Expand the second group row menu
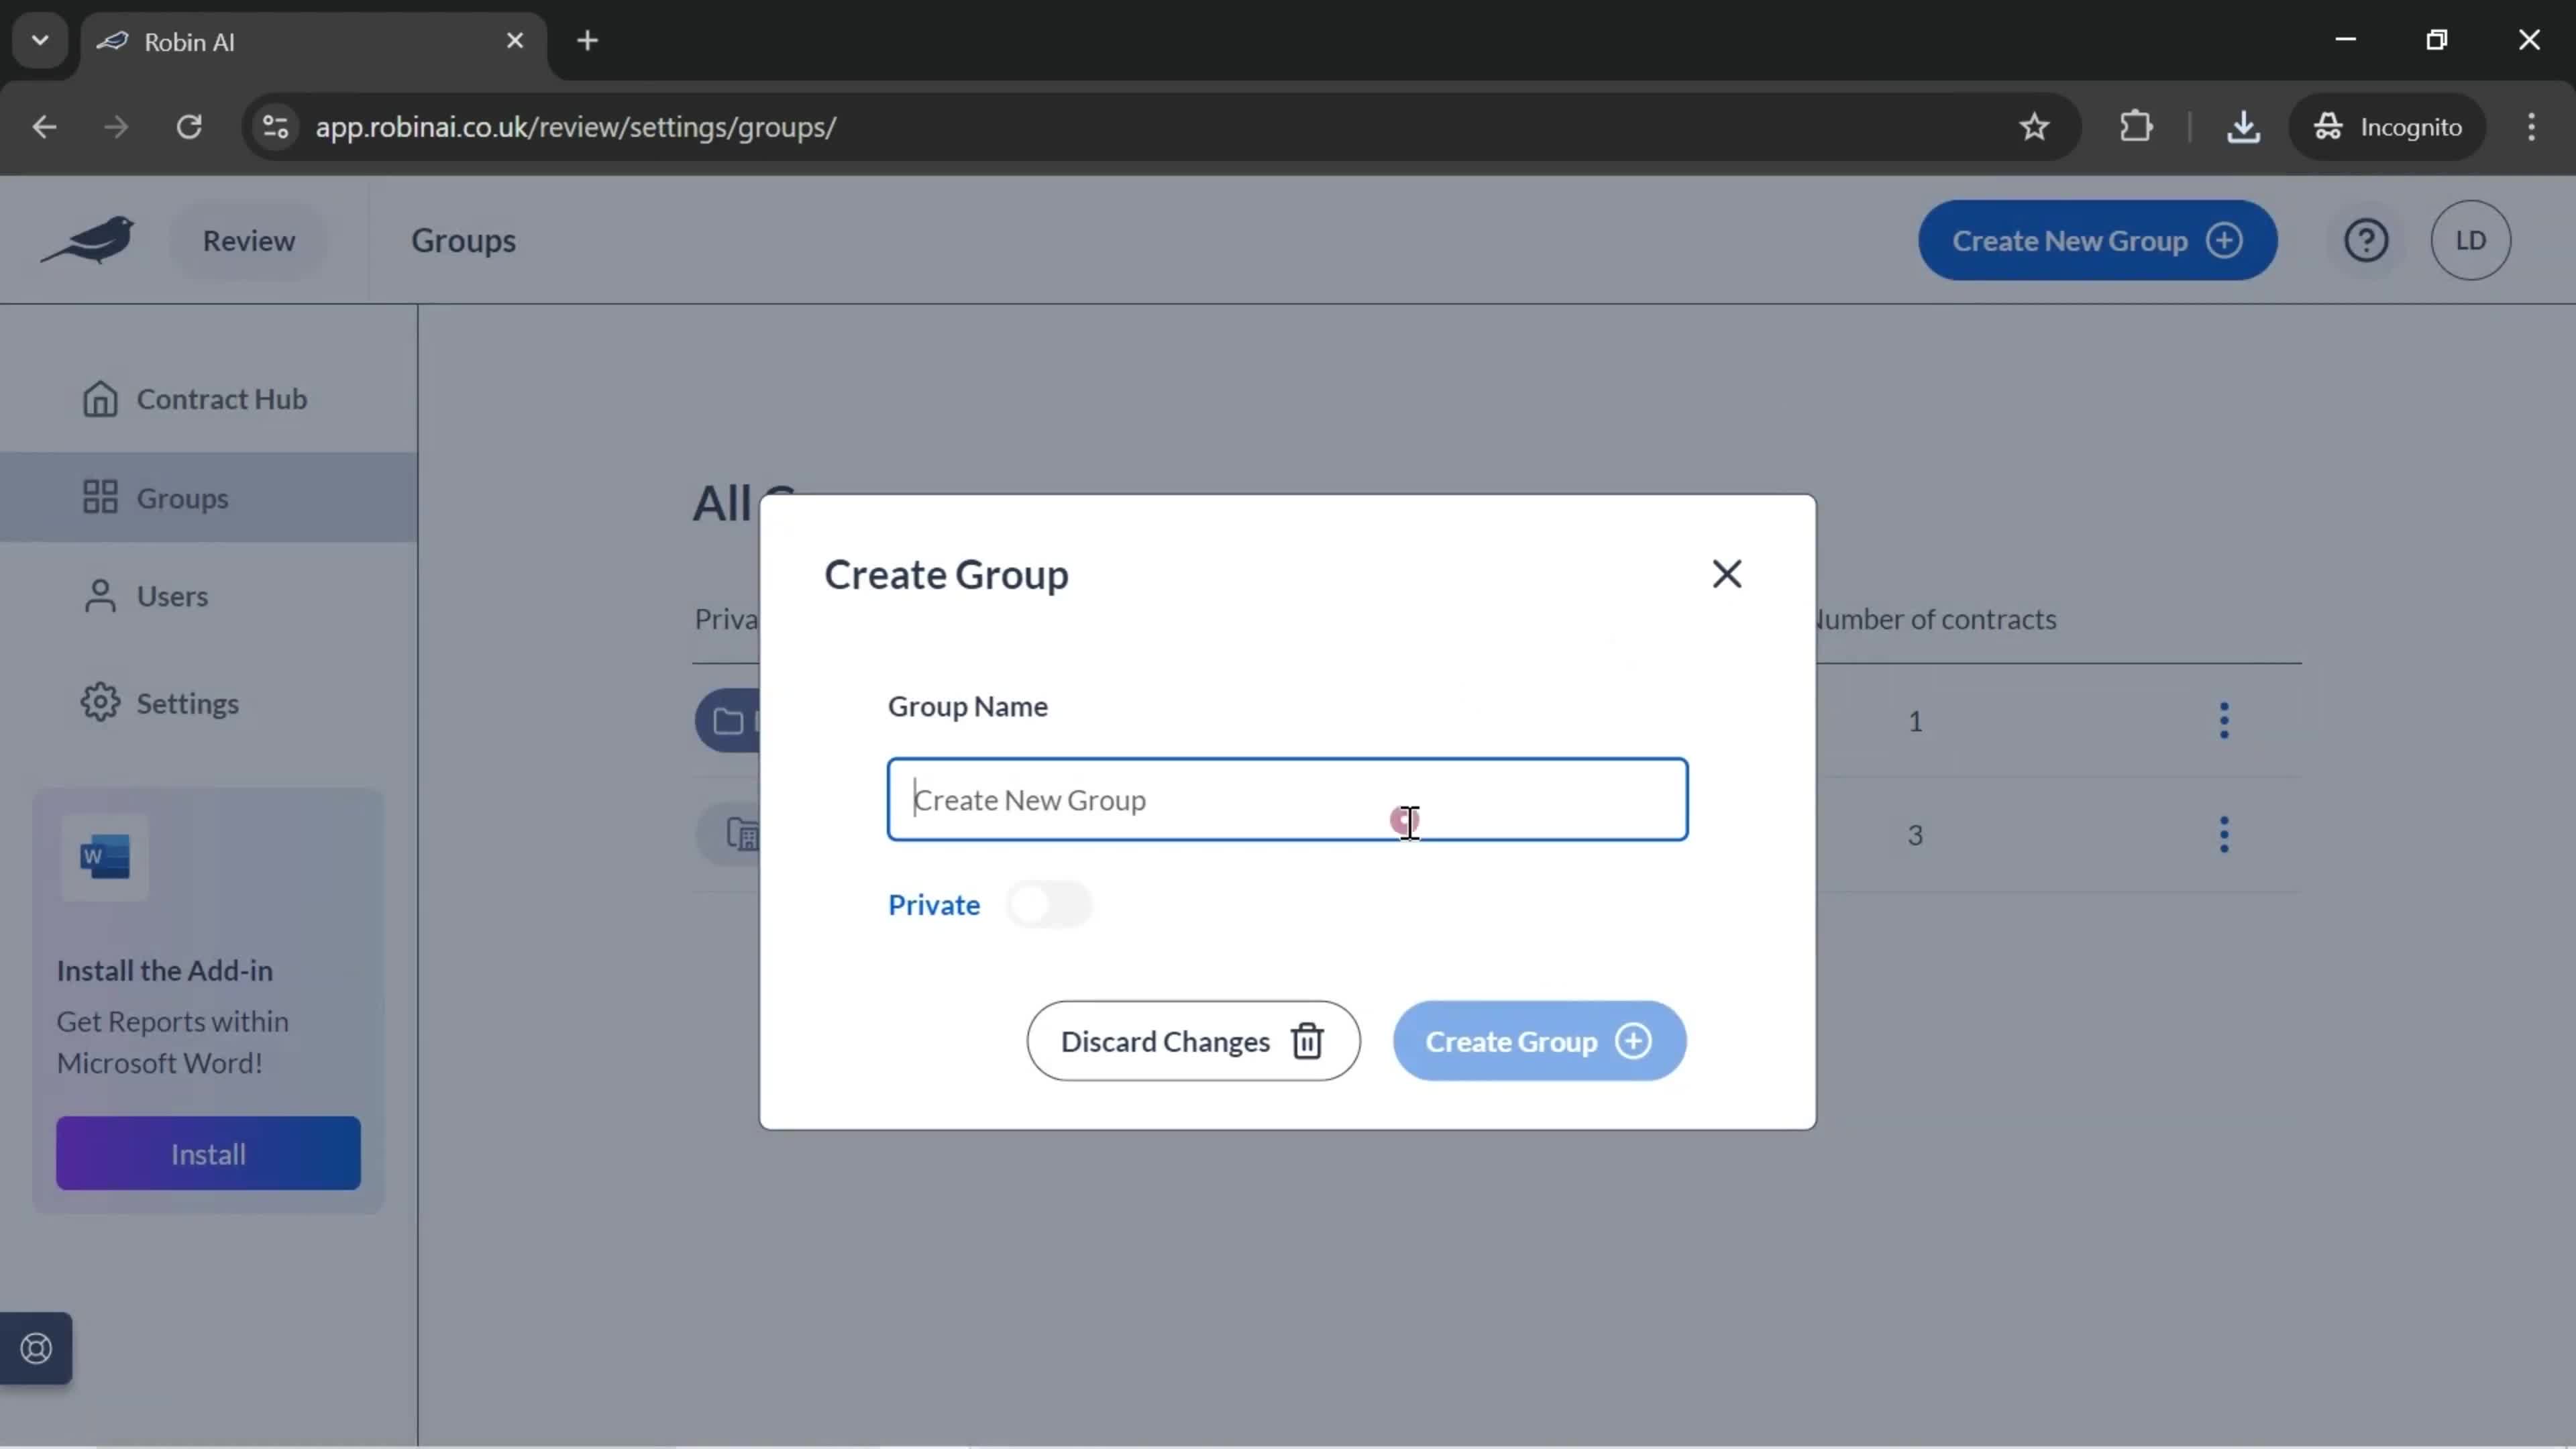This screenshot has width=2576, height=1449. coord(2222,833)
